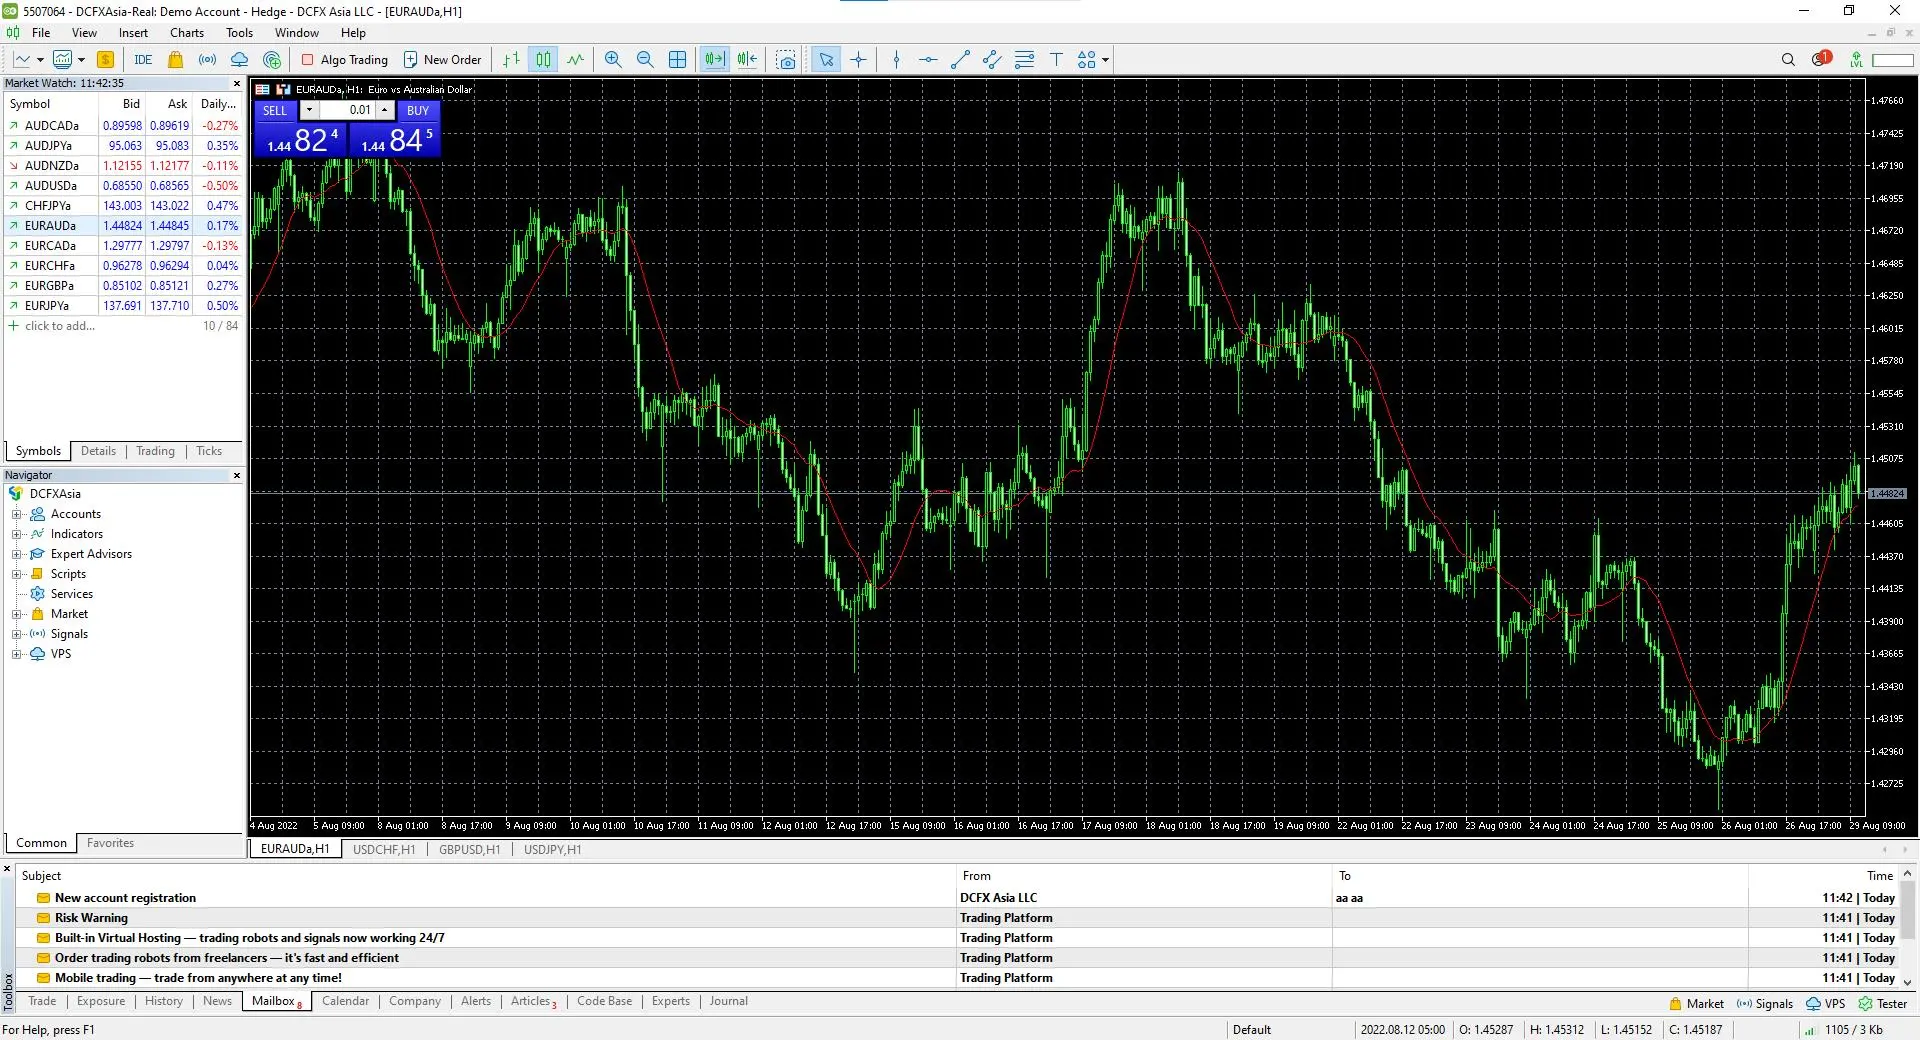The width and height of the screenshot is (1920, 1040).
Task: Expand the Expert Advisors tree node
Action: point(16,555)
